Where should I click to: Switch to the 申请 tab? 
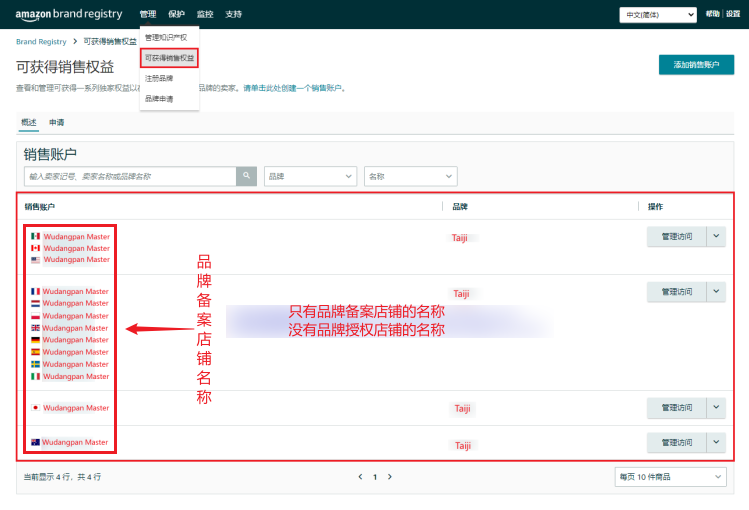pos(57,122)
